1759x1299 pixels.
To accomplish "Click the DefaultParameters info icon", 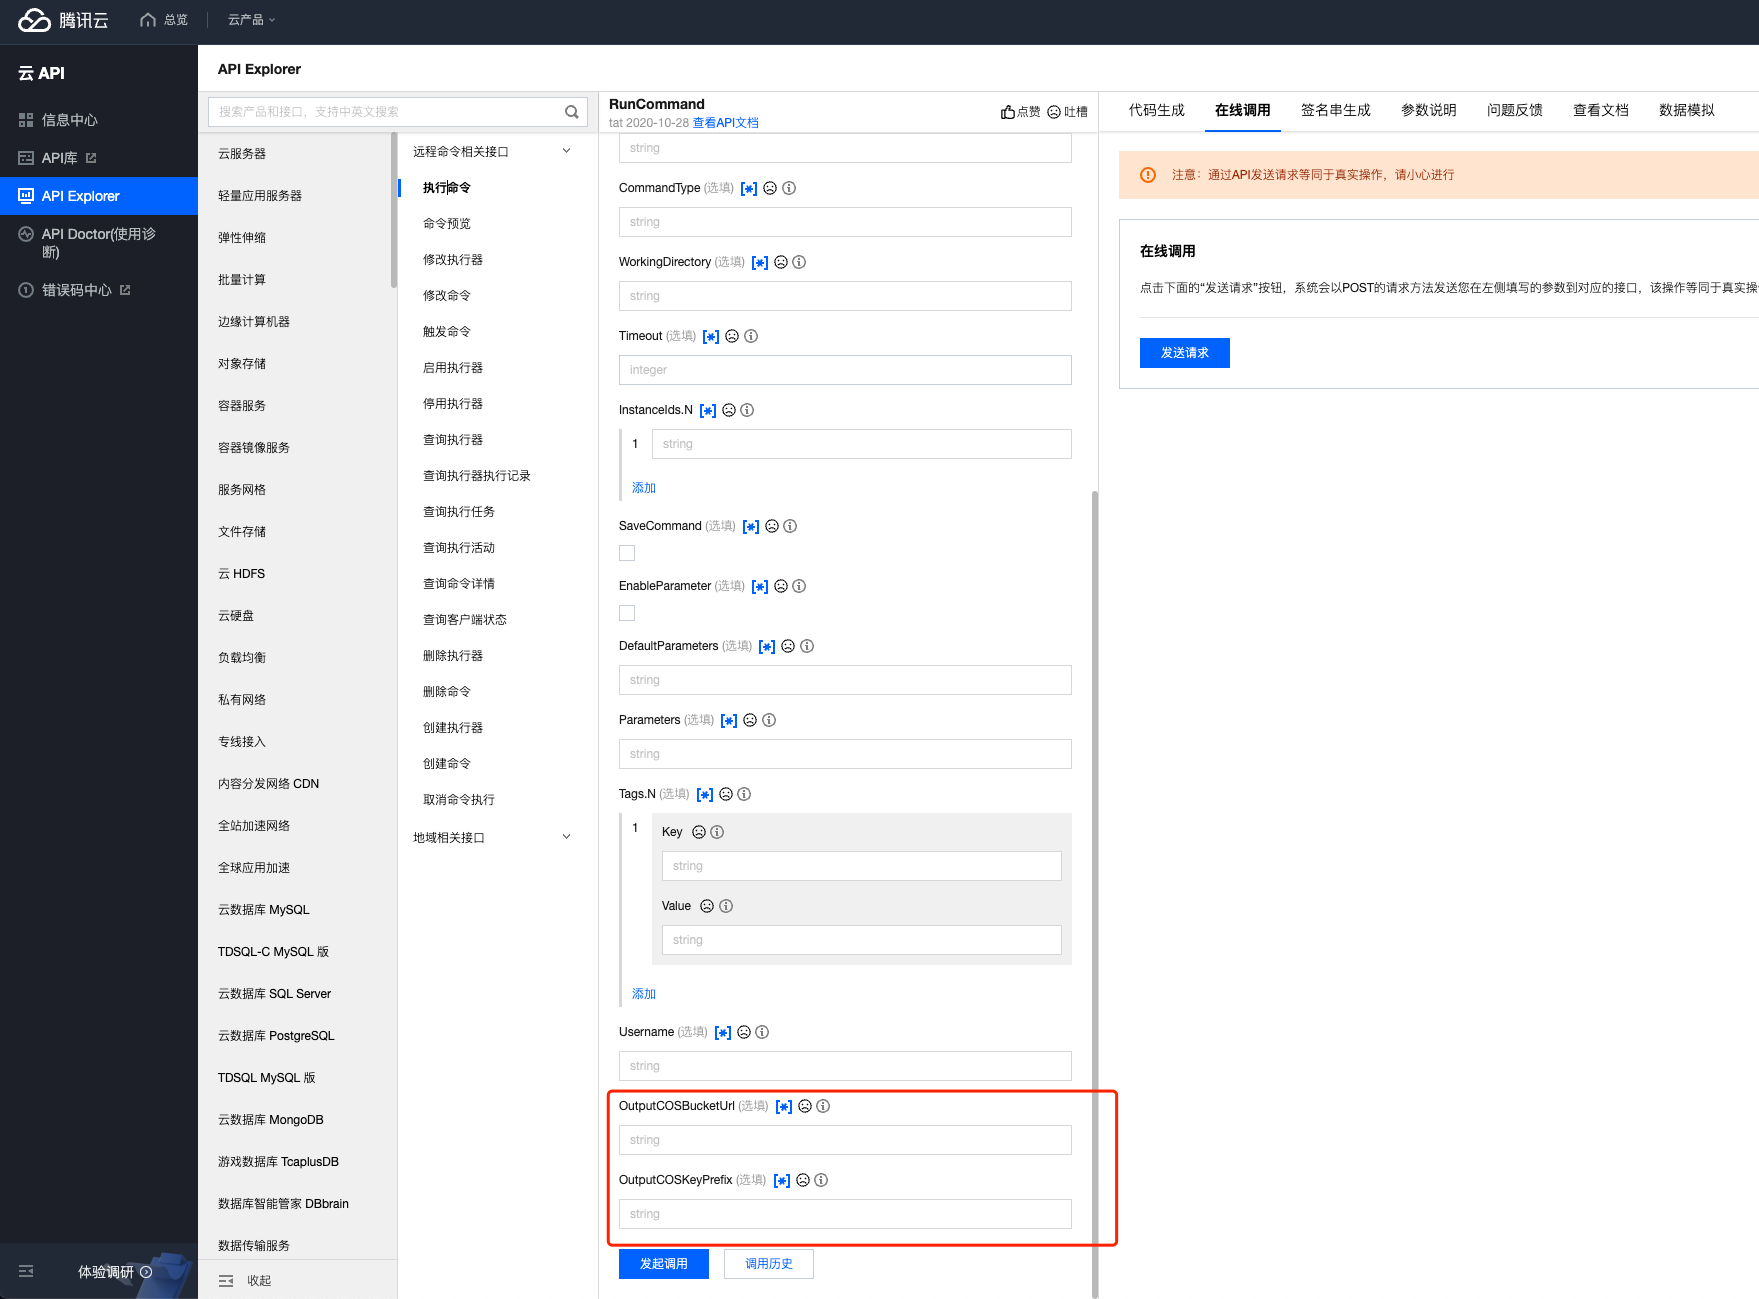I will coord(807,646).
